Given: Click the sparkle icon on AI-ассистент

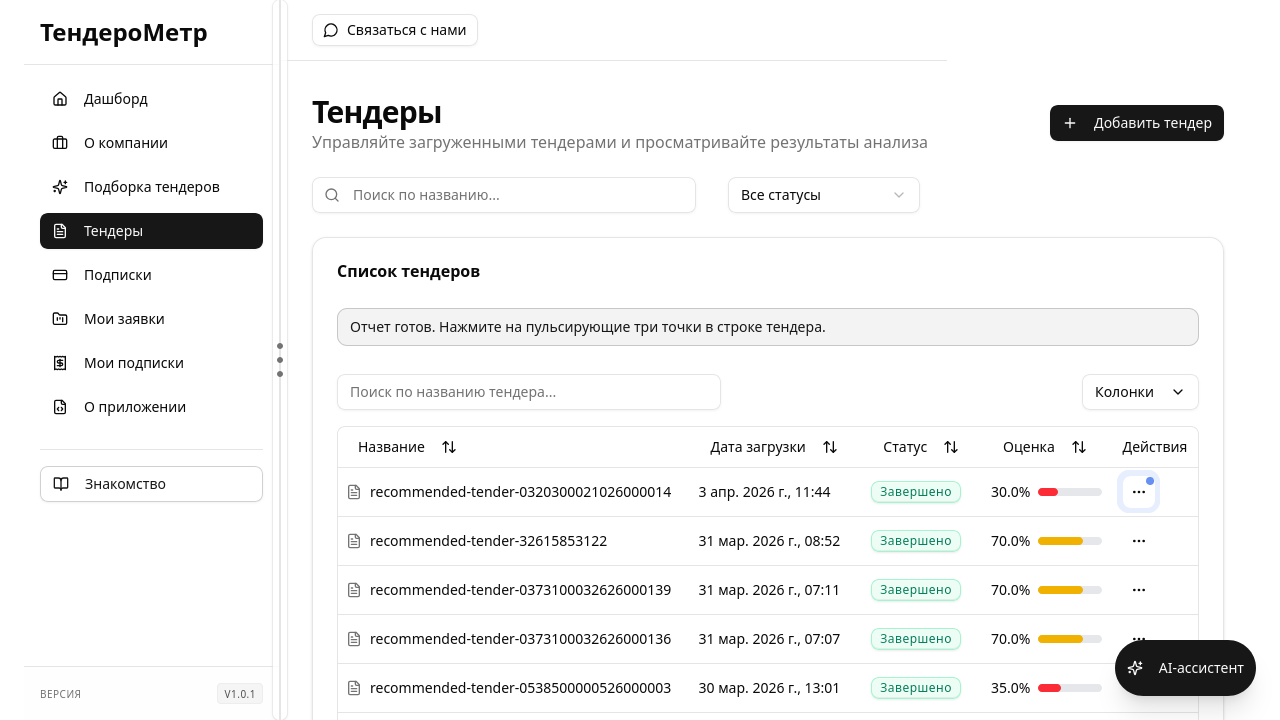Looking at the screenshot, I should point(1135,668).
